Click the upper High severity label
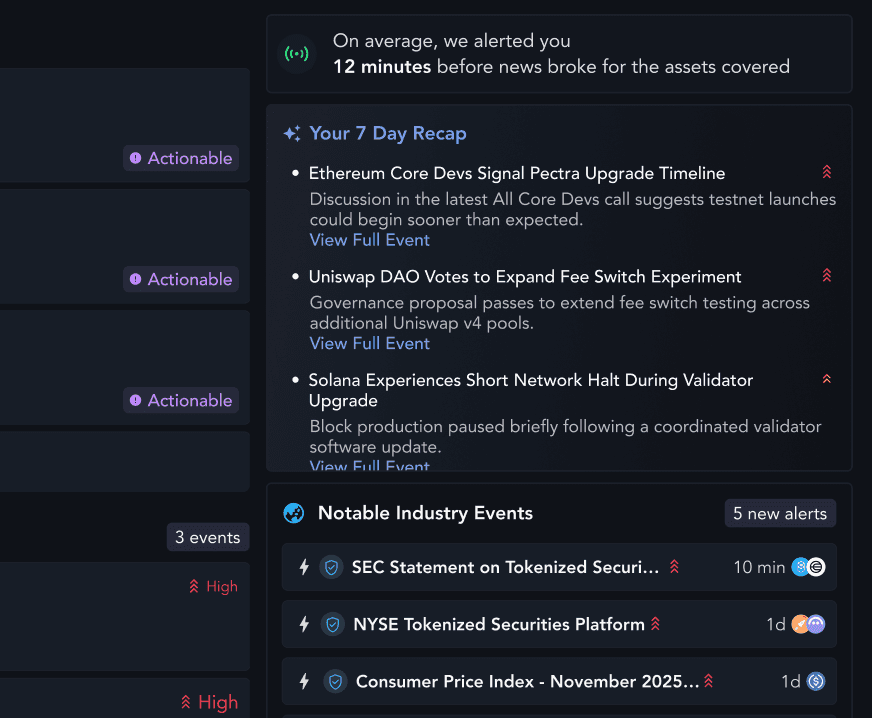Image resolution: width=872 pixels, height=718 pixels. [214, 586]
